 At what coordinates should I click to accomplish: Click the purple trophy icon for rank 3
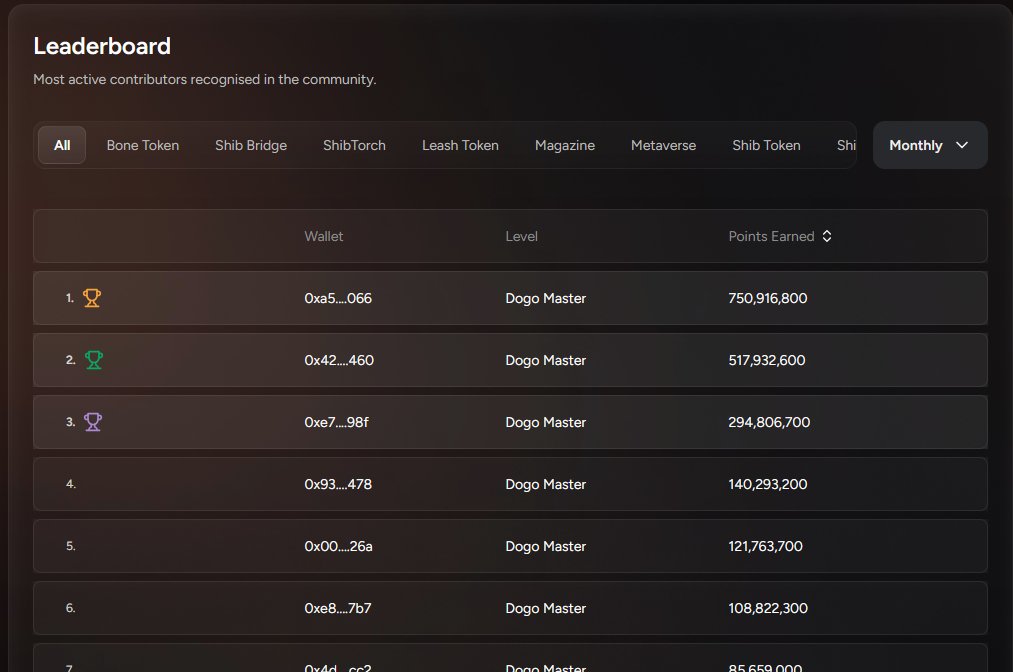[x=93, y=422]
